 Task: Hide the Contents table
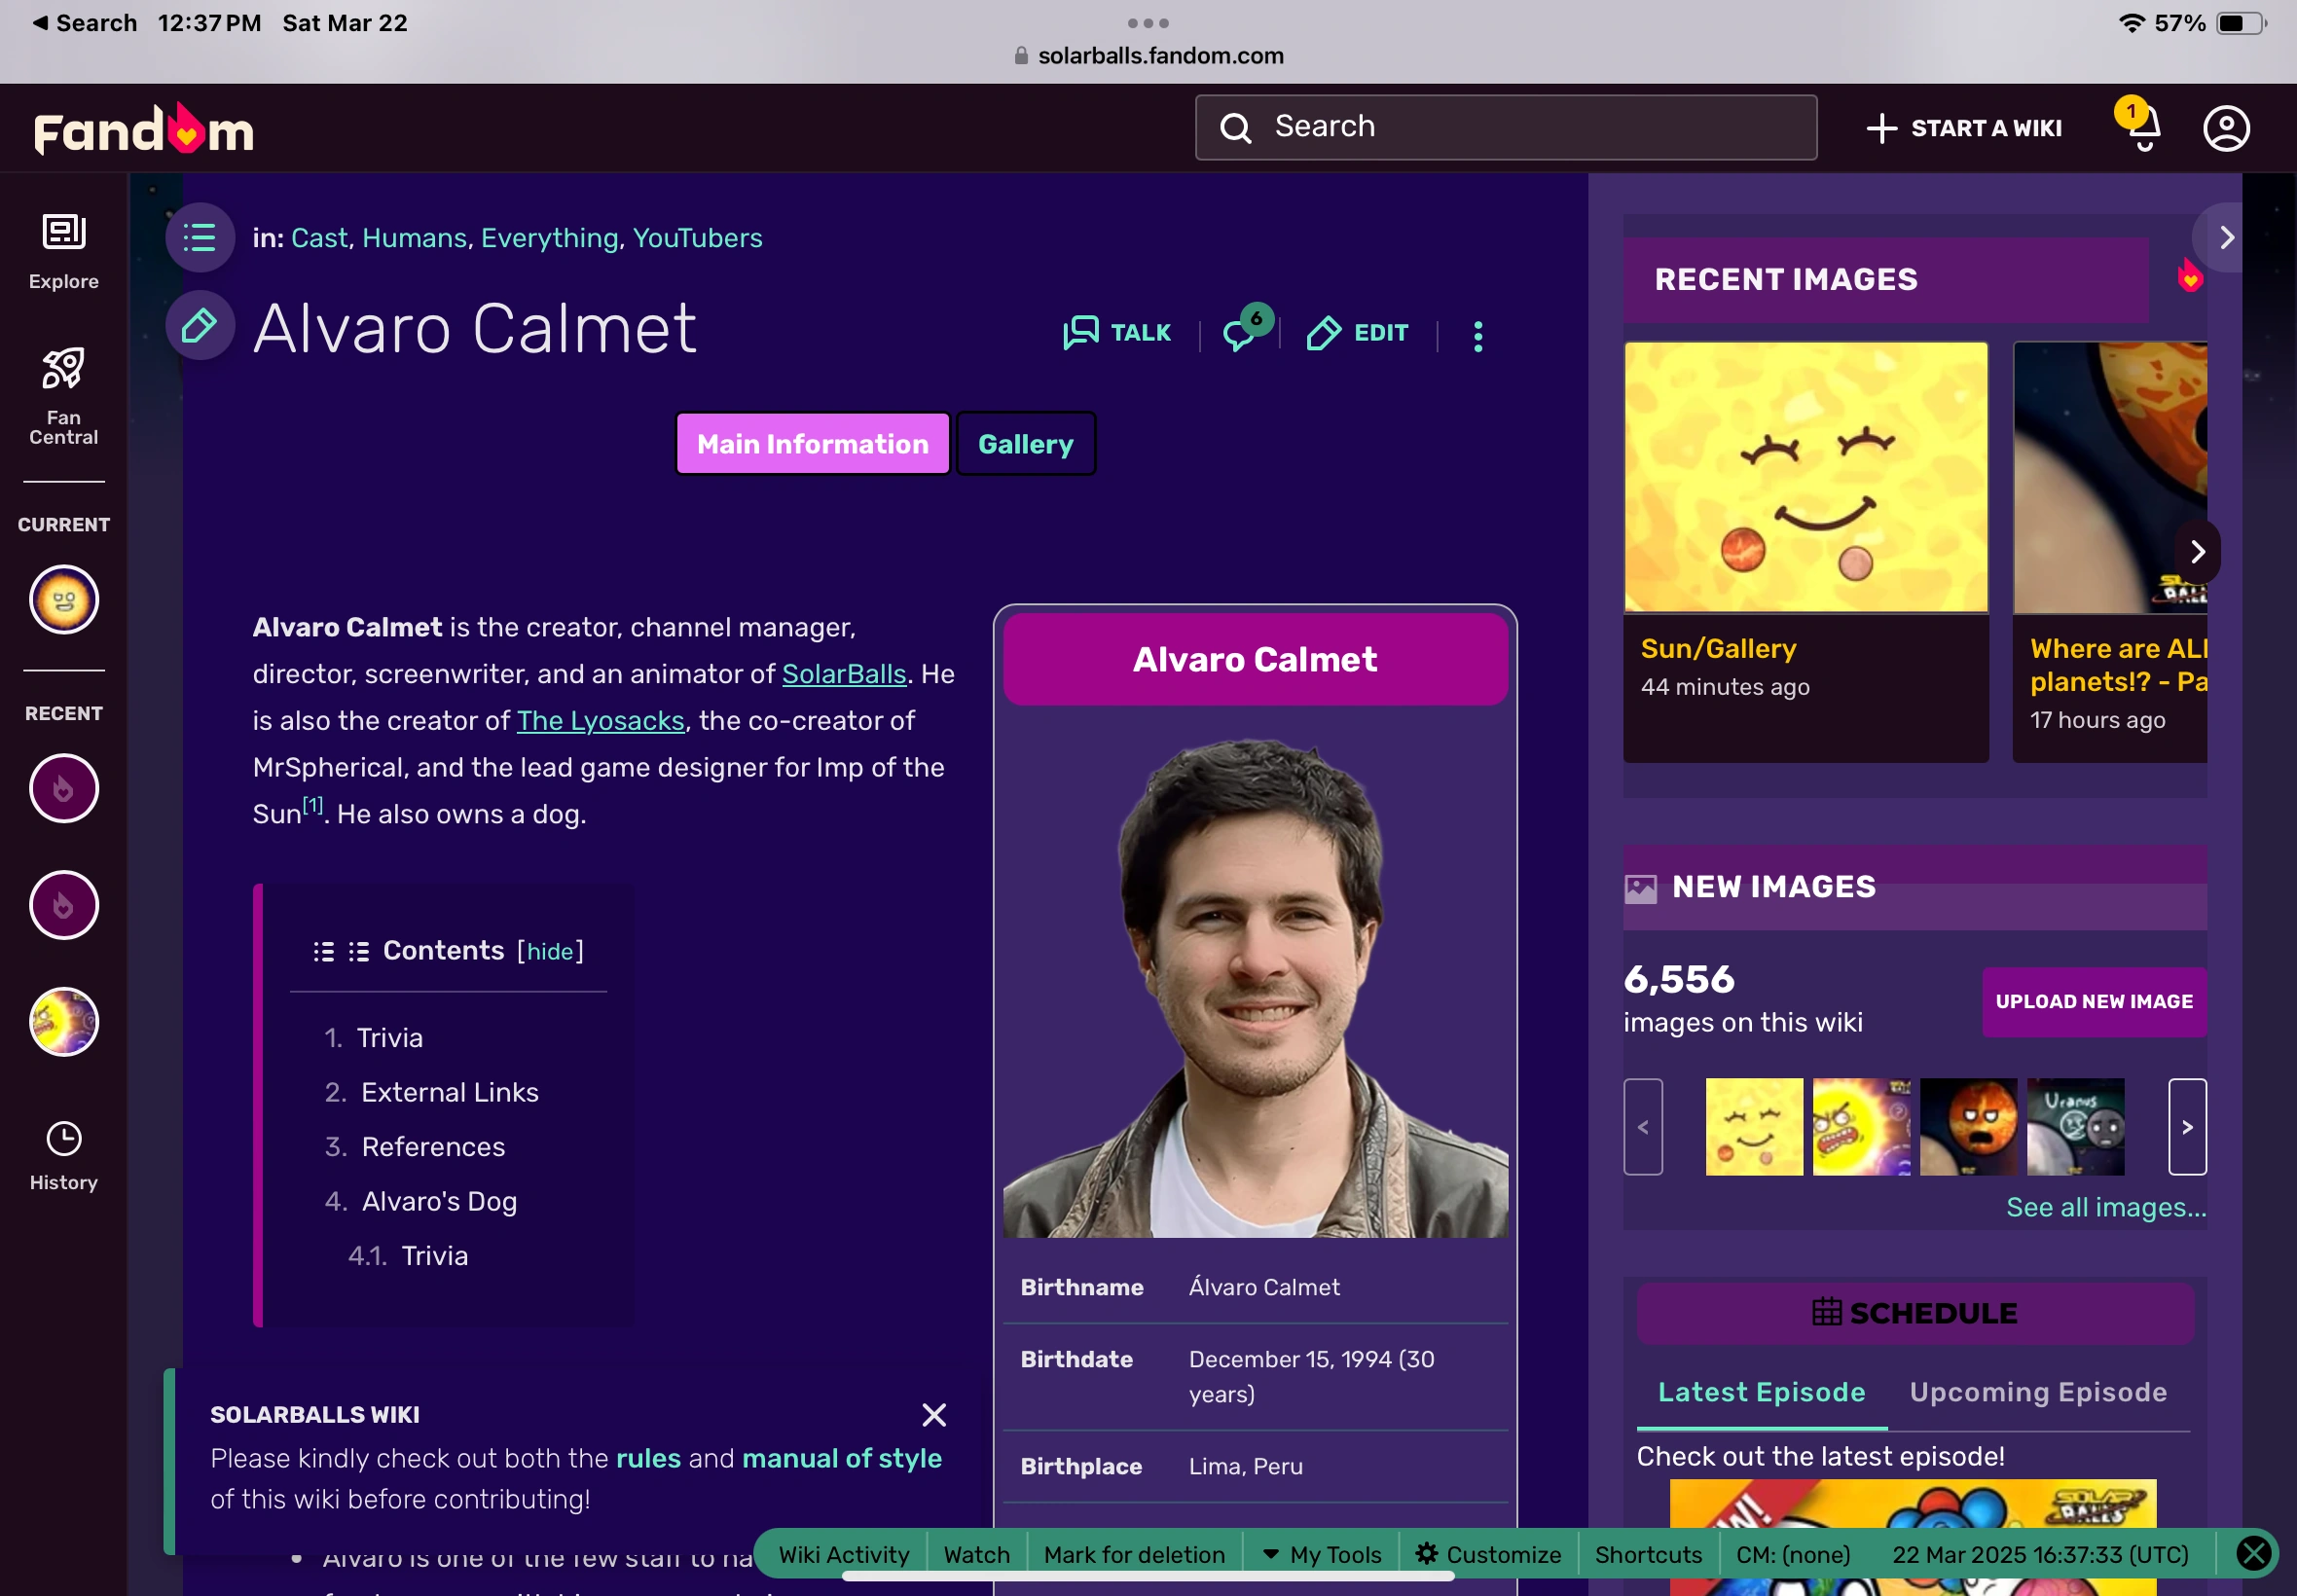point(550,951)
